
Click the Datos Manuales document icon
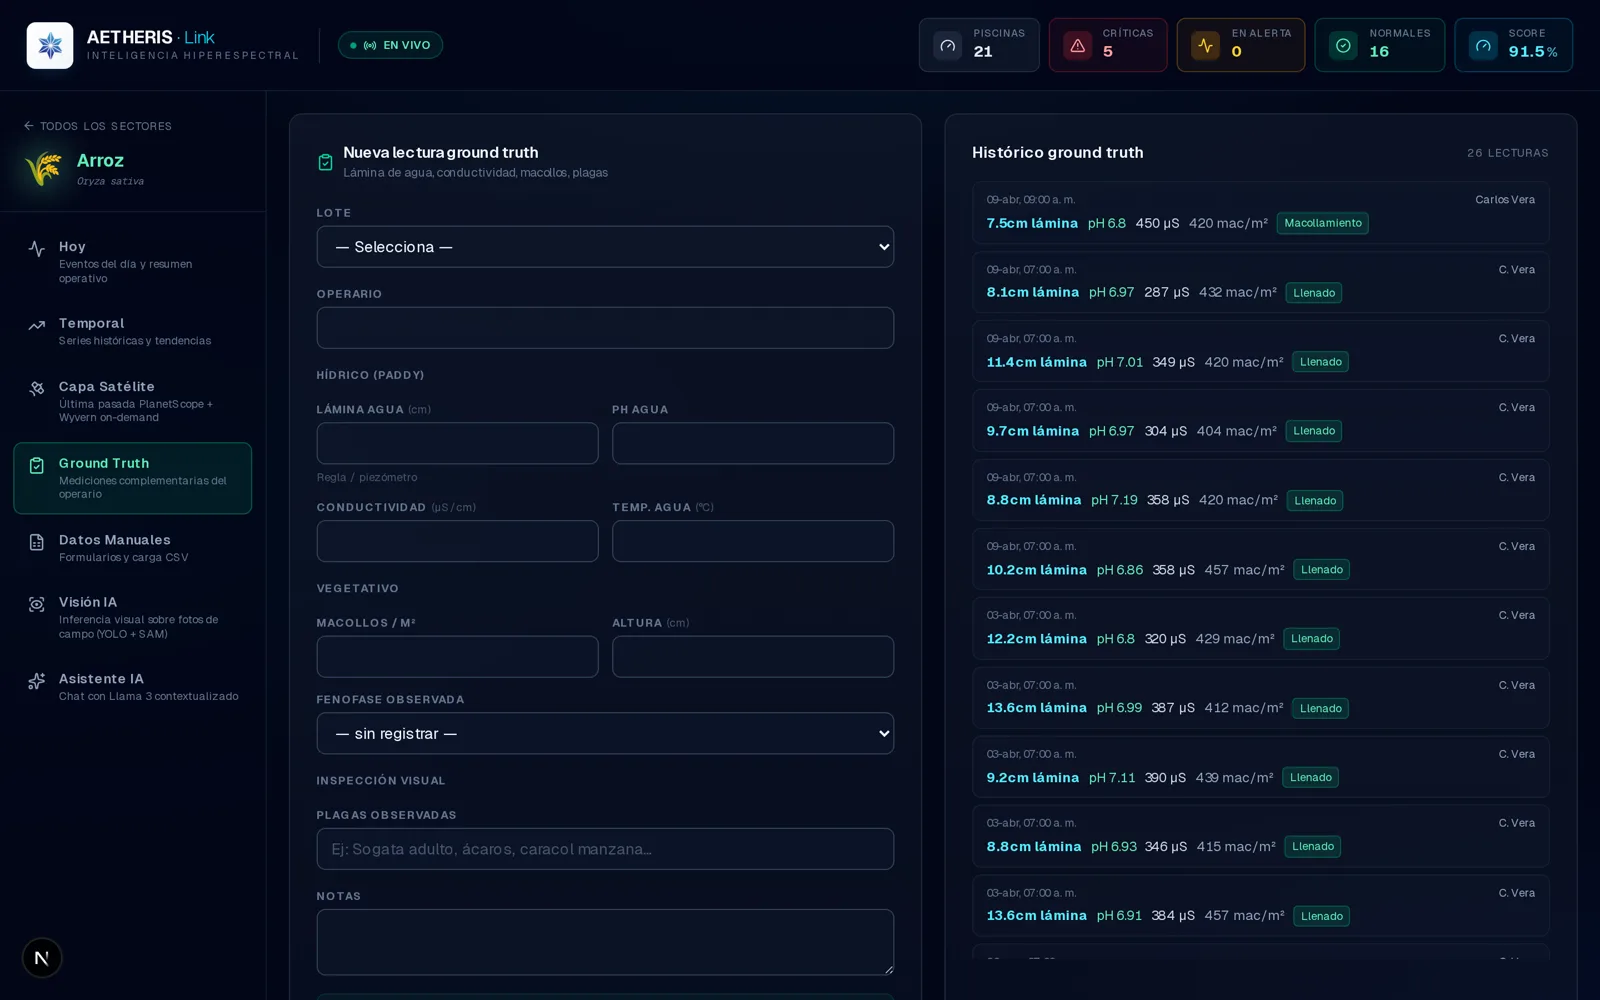coord(37,542)
